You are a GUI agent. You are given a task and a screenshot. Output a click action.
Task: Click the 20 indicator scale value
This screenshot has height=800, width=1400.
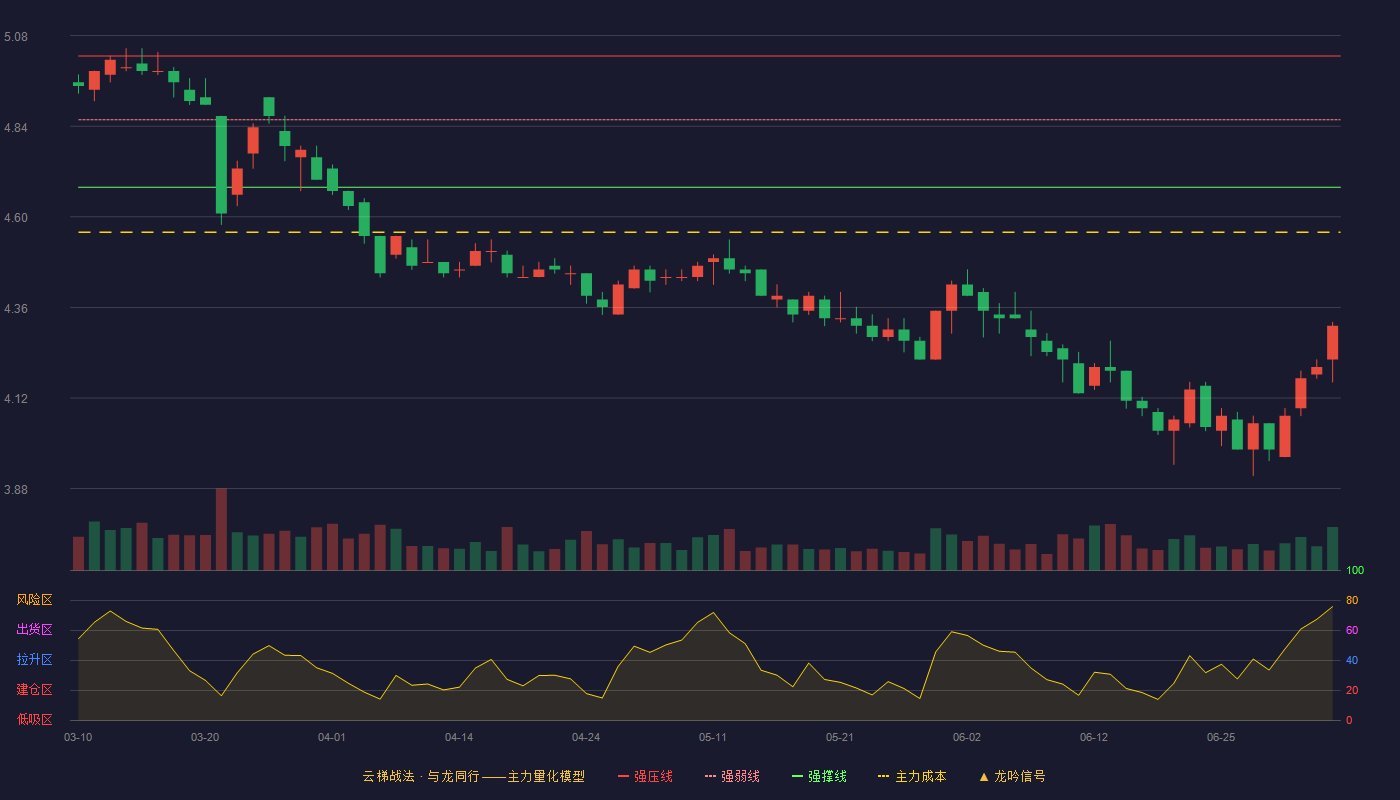[x=1352, y=690]
